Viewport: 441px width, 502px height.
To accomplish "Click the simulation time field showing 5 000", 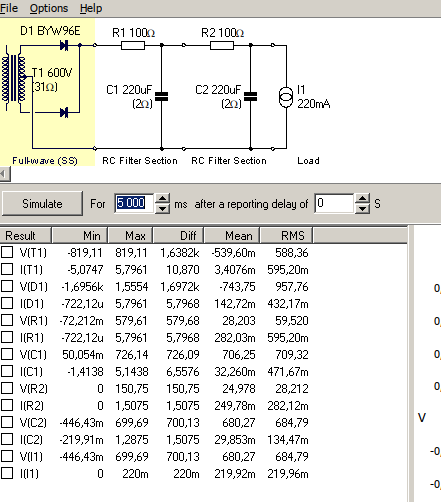I will [x=133, y=203].
